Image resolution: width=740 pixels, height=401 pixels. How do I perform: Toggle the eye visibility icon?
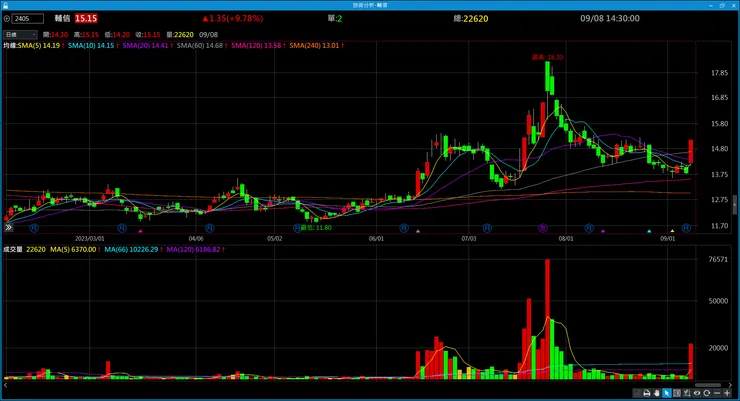[697, 393]
